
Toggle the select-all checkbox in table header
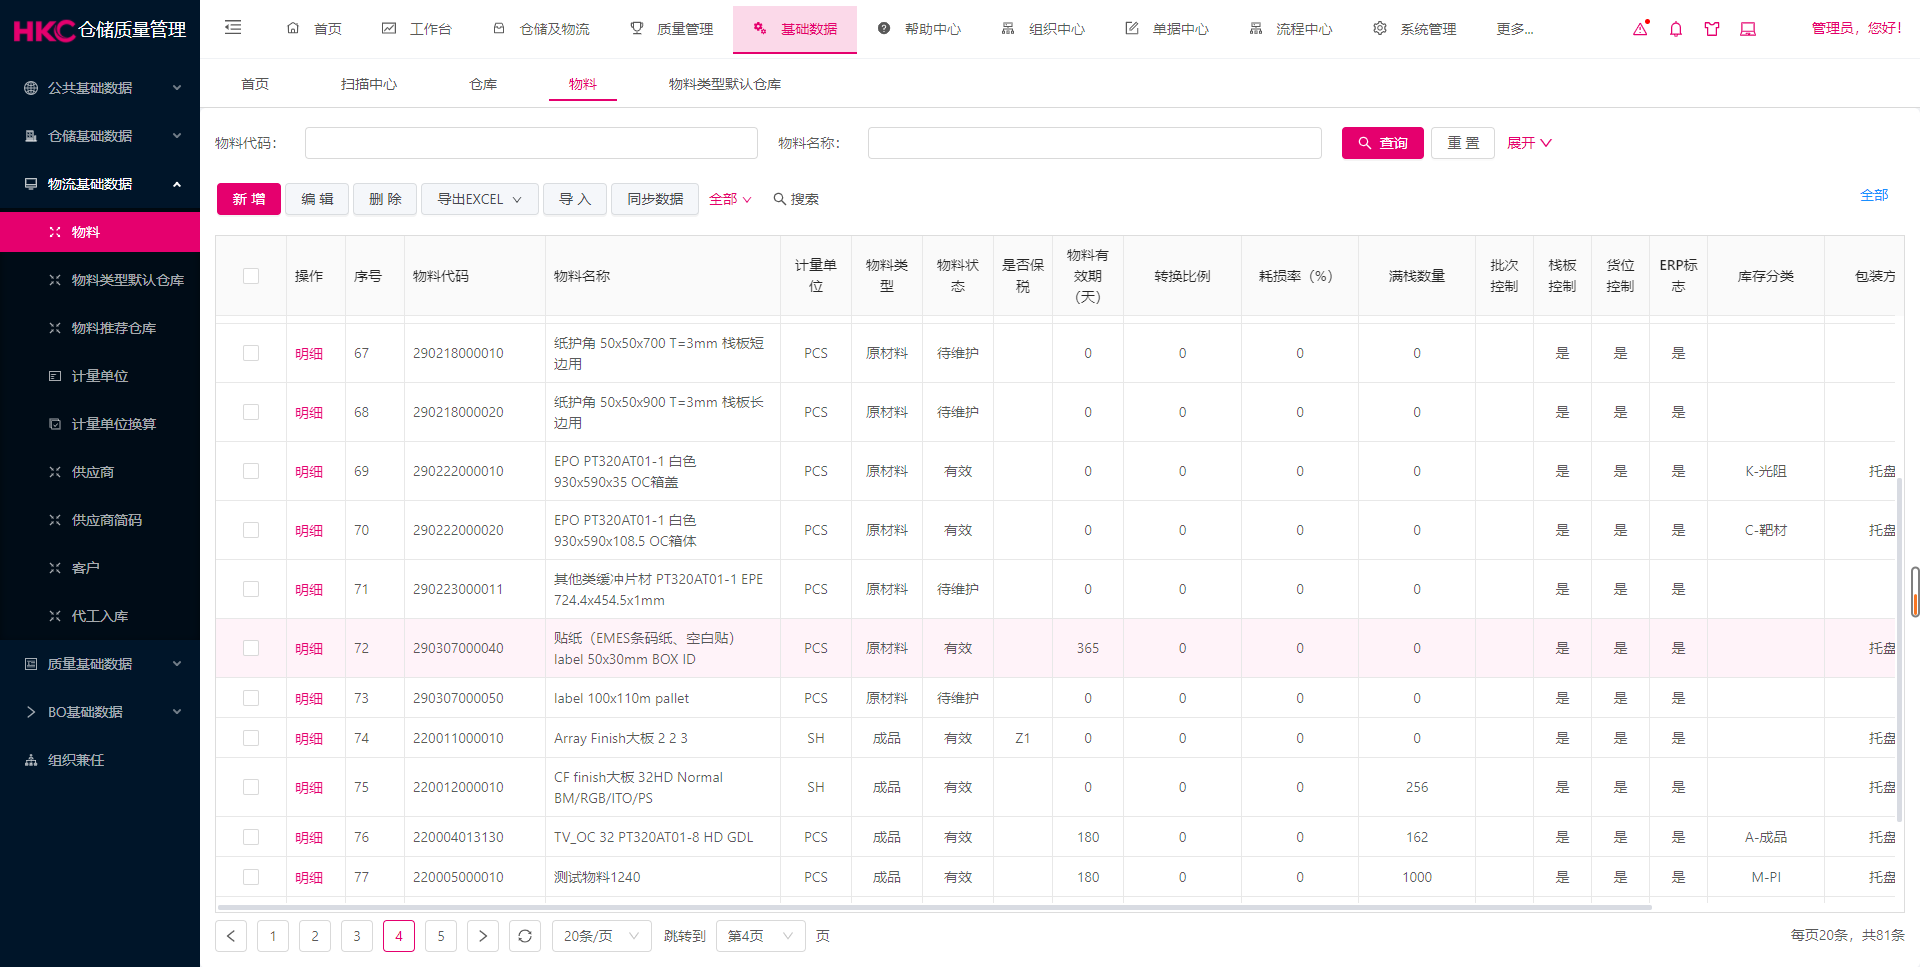tap(251, 276)
